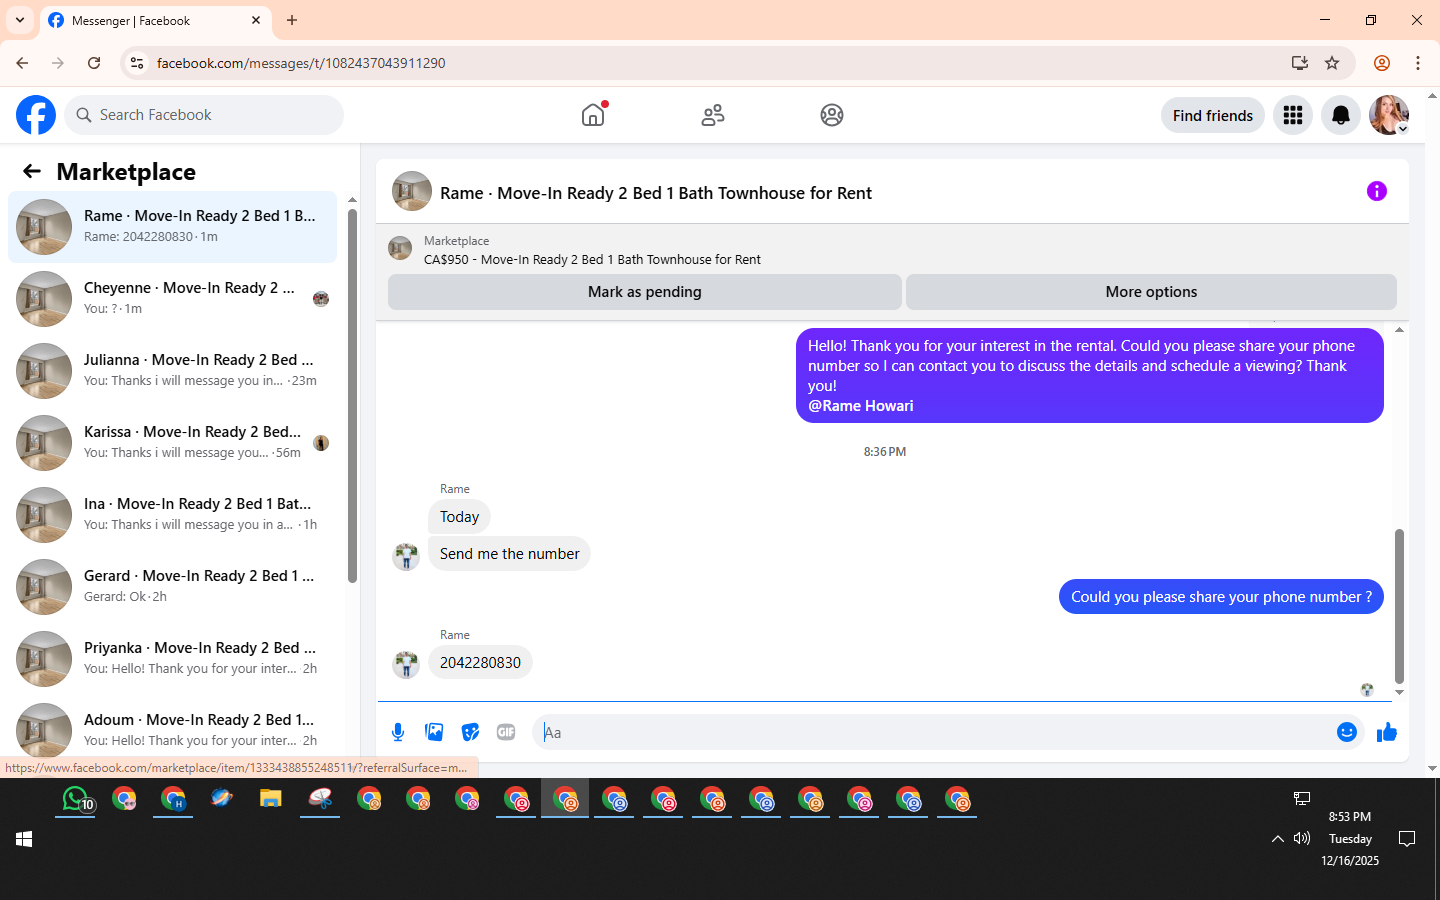Open the Rame conversation header title
Screen dimensions: 1440x900
(656, 193)
